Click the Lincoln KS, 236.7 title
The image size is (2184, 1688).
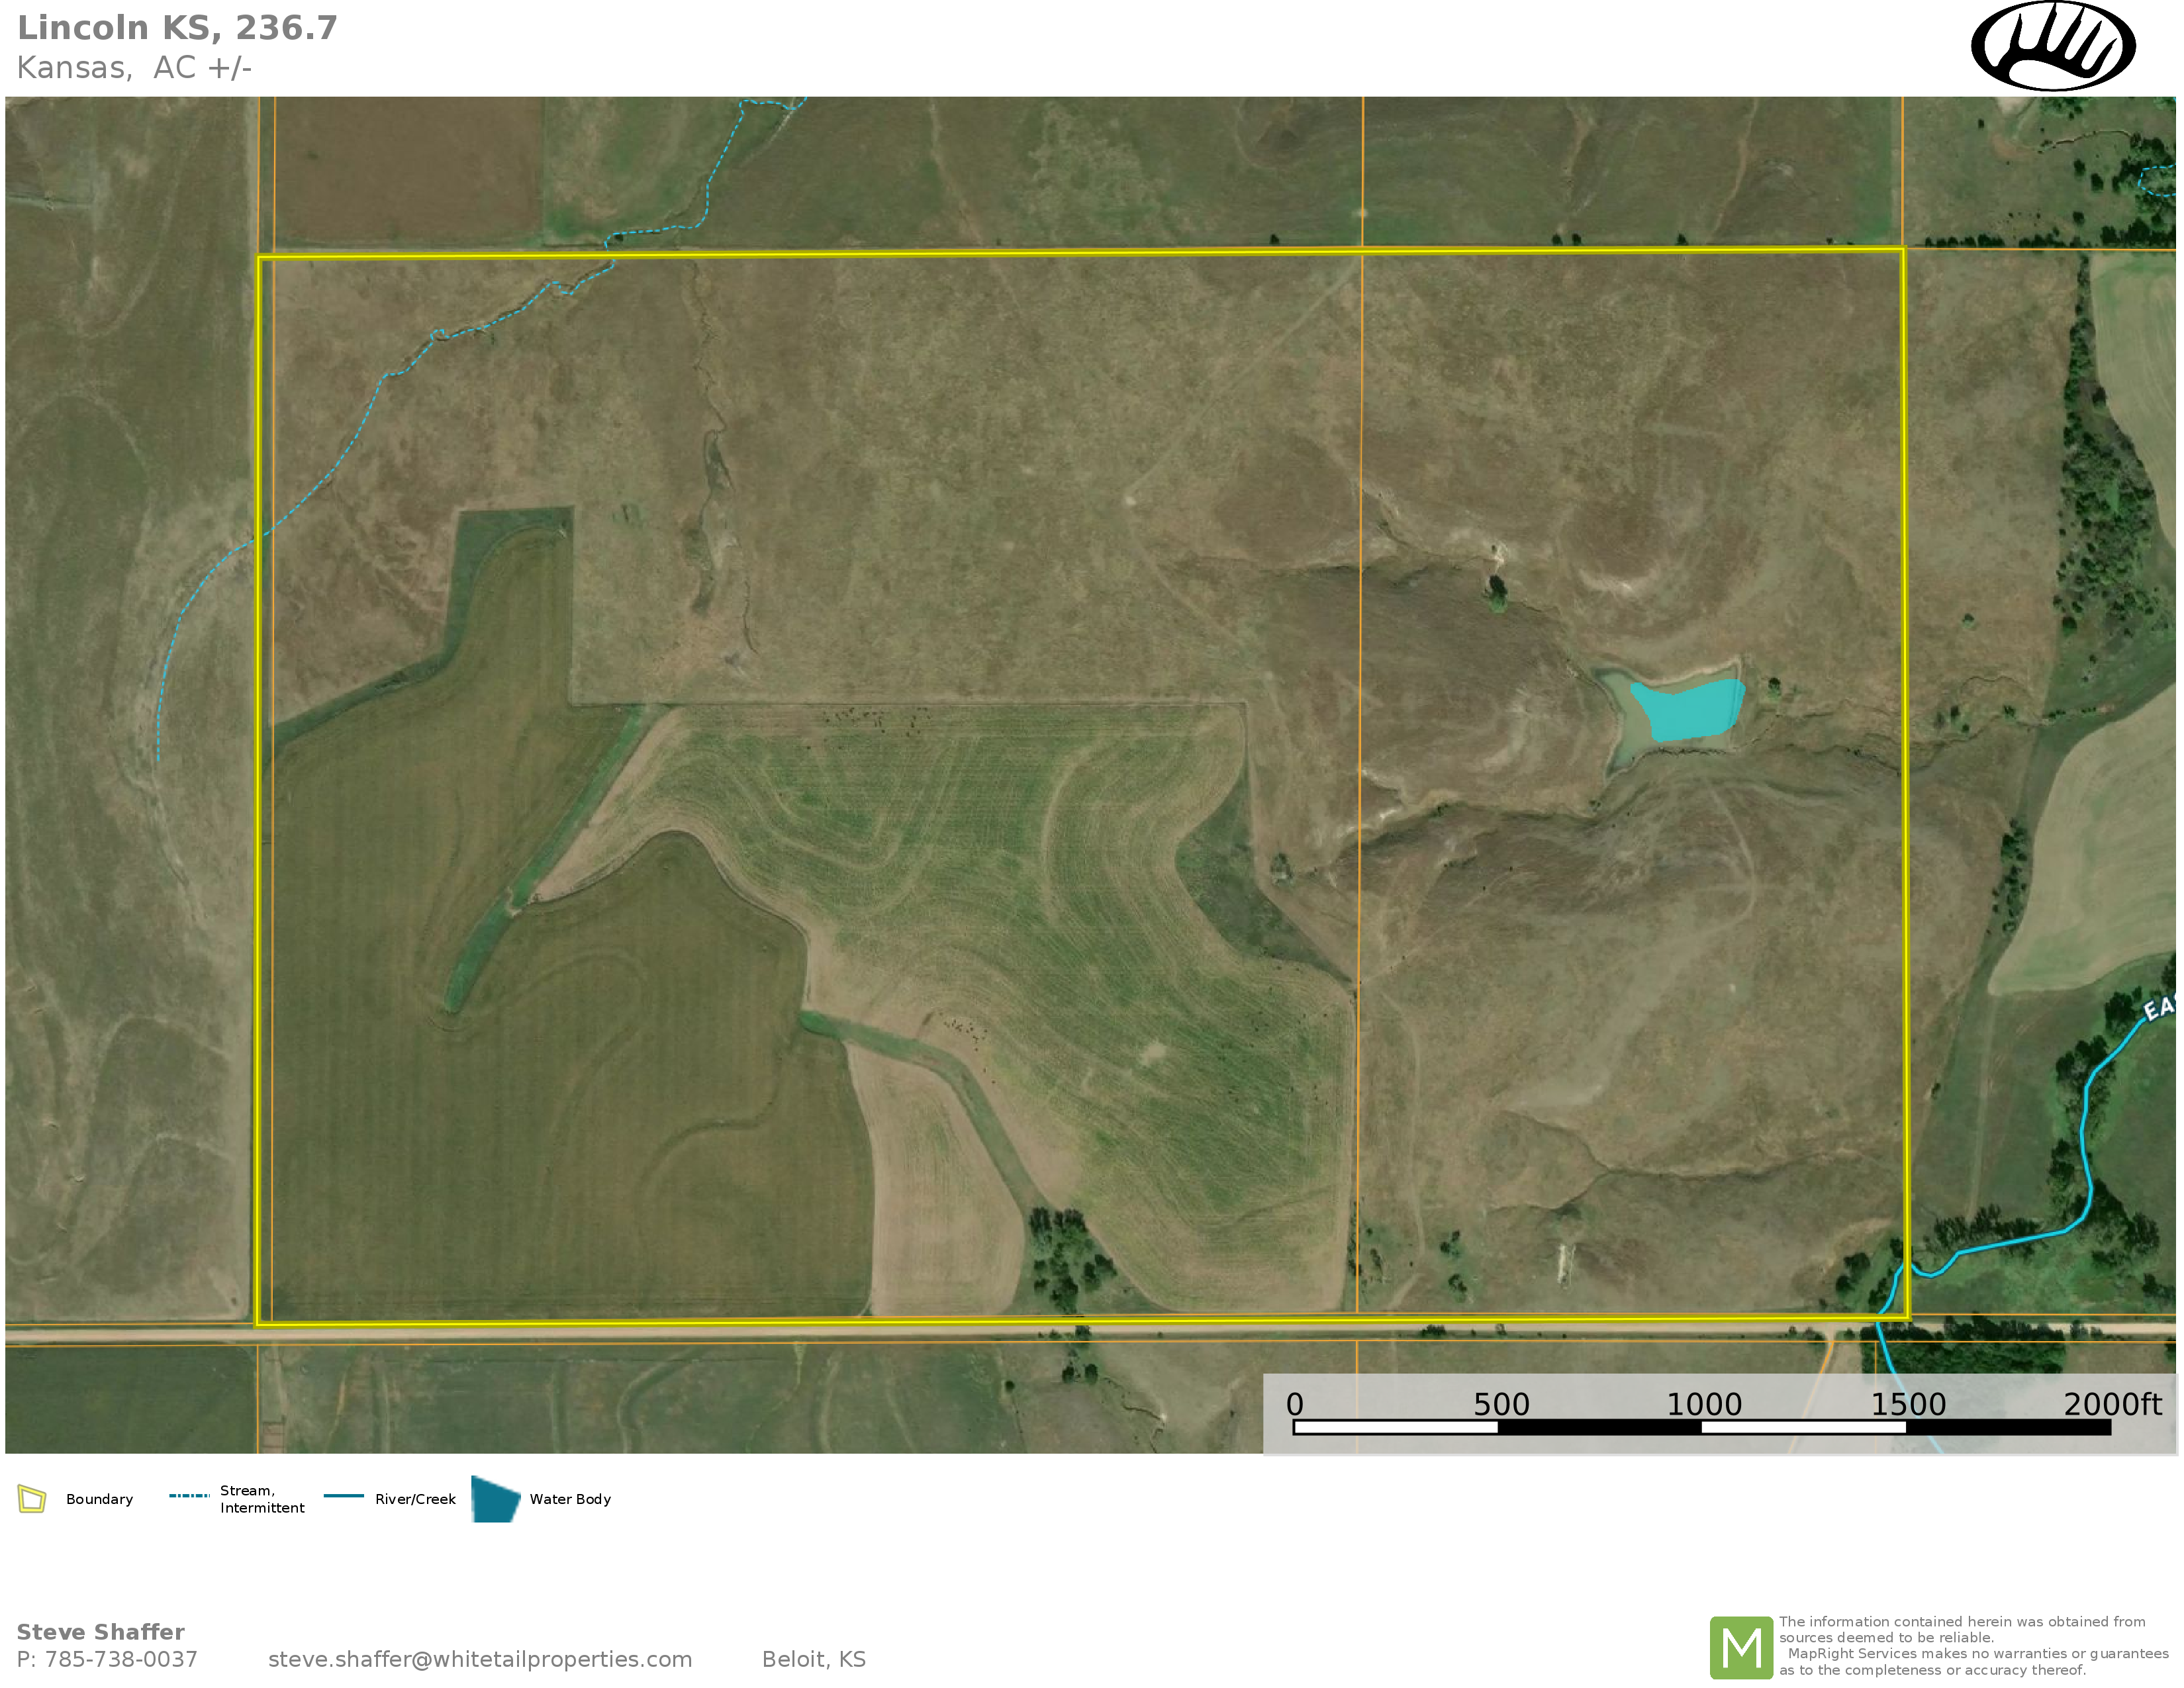[177, 28]
